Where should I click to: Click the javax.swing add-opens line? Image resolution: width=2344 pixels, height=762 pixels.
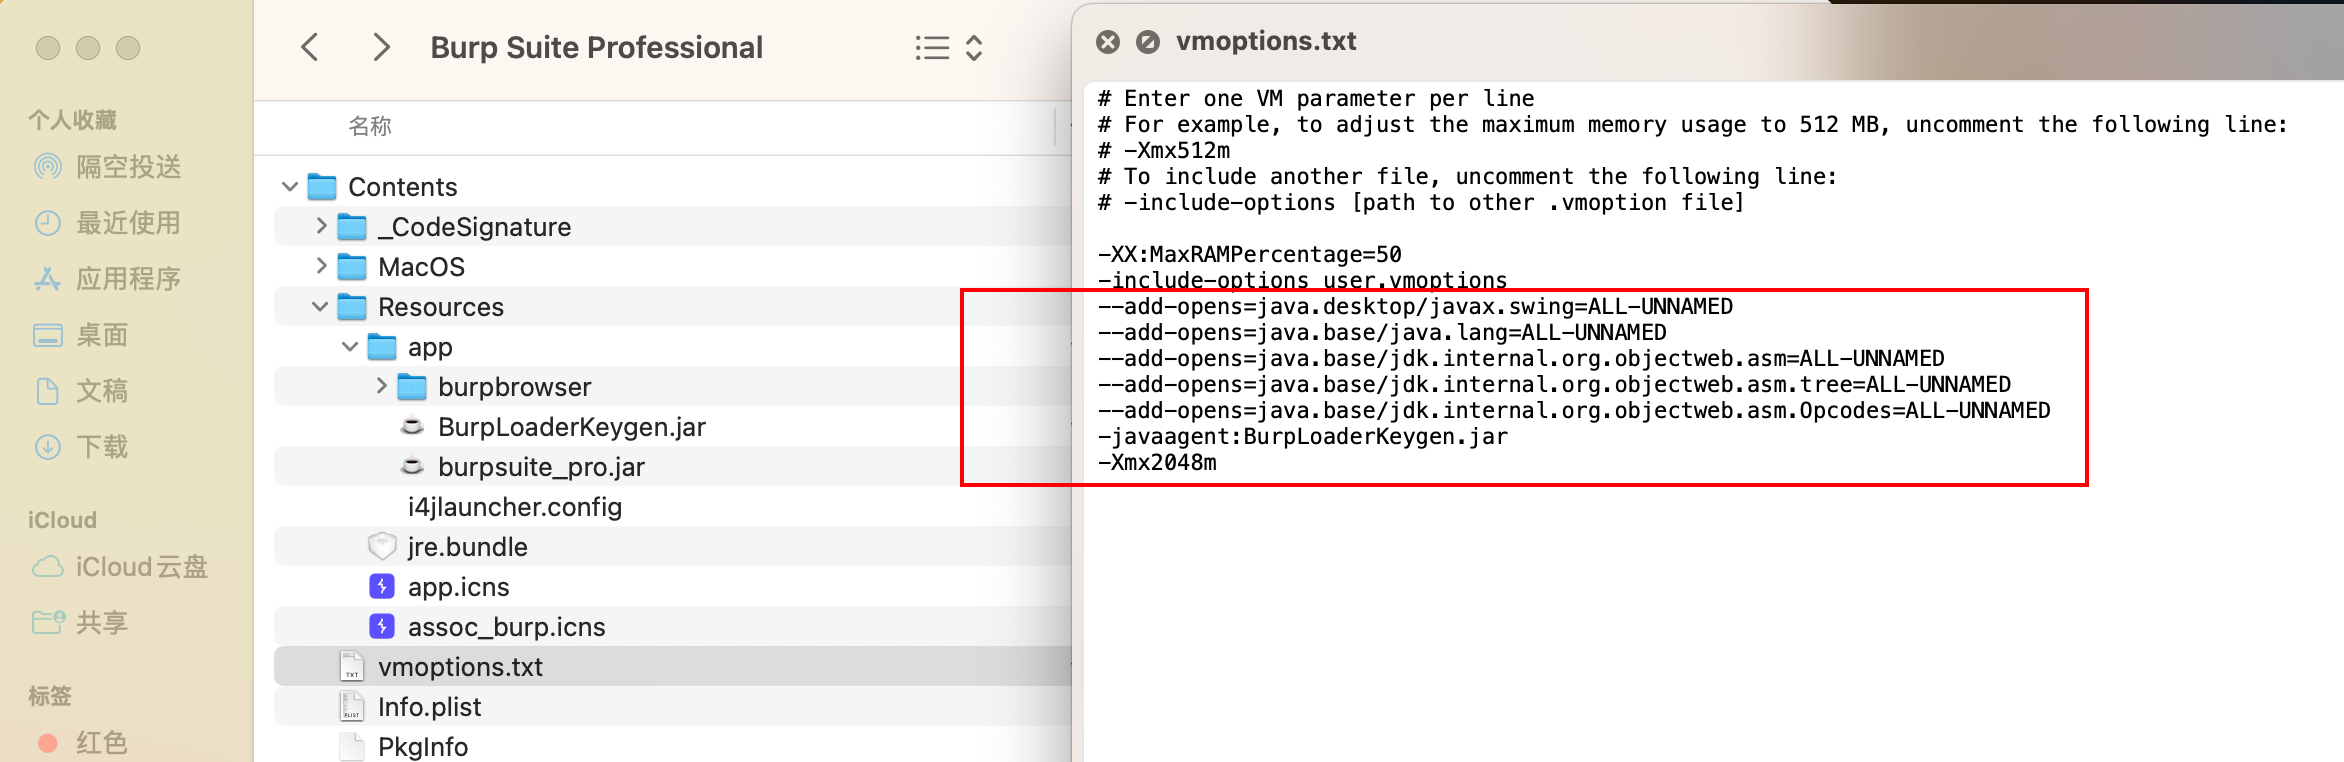coord(1415,306)
